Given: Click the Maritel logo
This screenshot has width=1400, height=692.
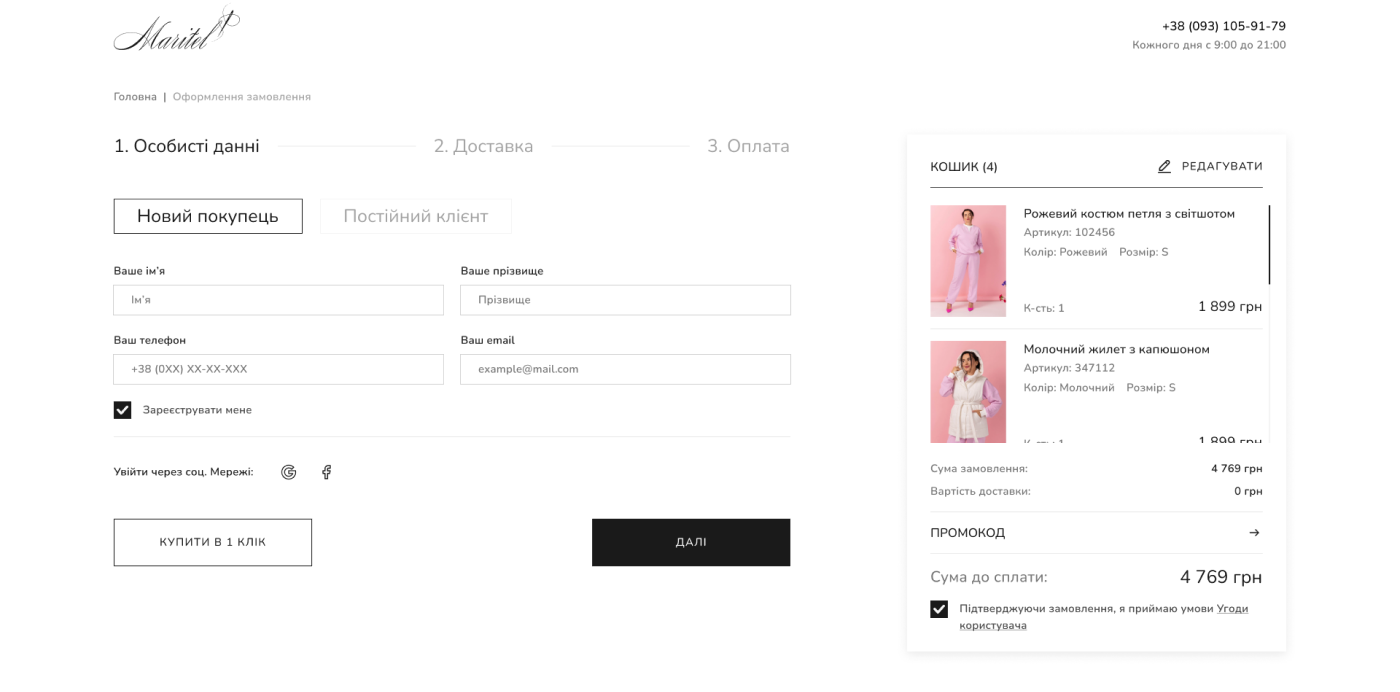Looking at the screenshot, I should (176, 31).
